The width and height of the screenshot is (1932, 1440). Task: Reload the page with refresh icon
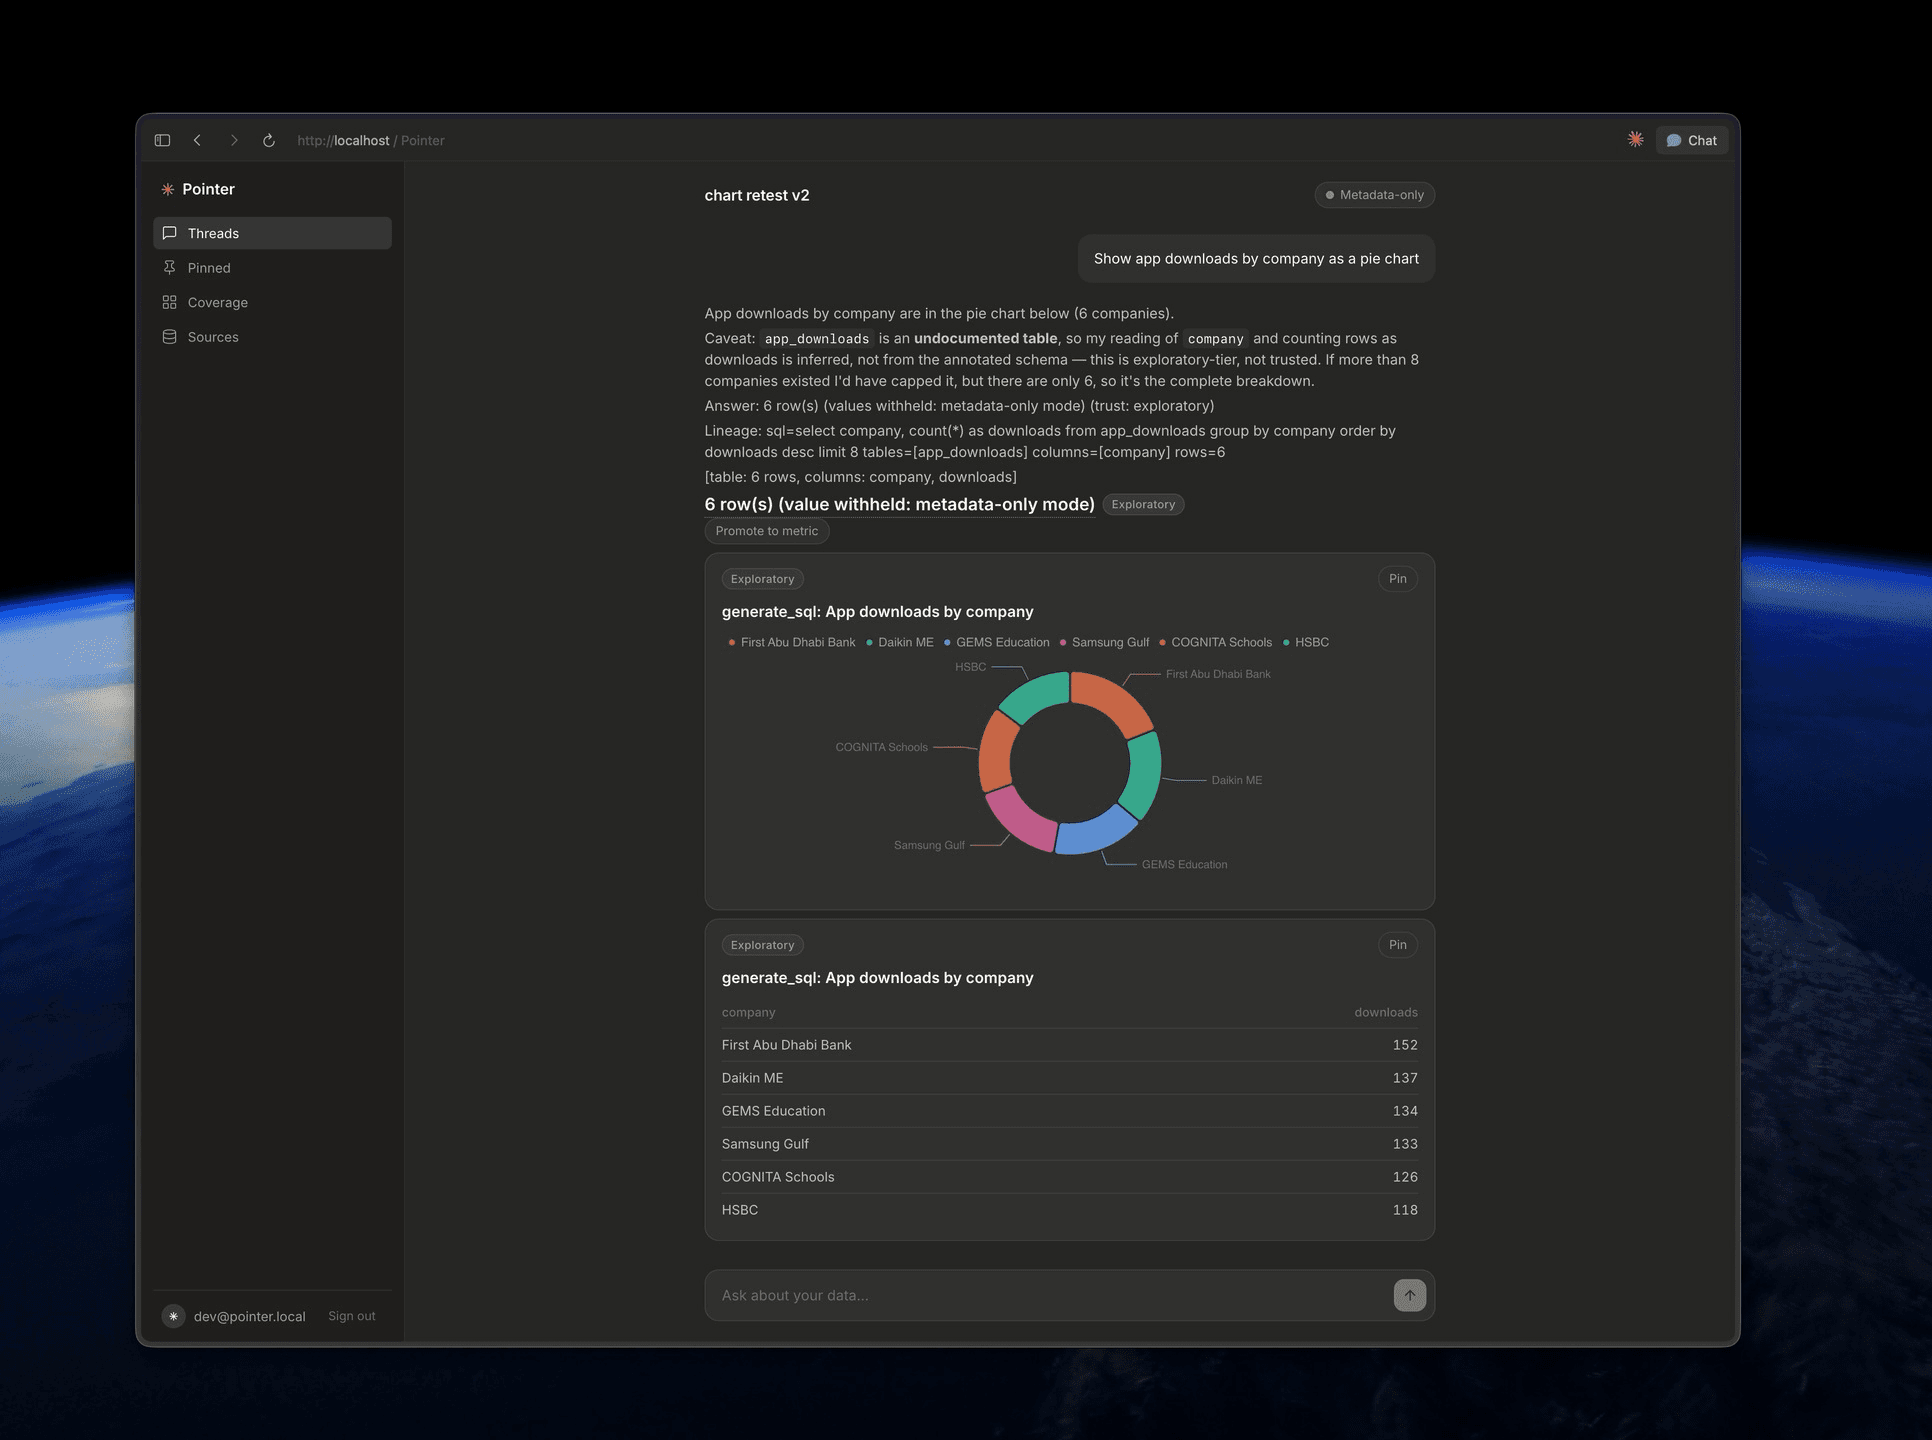[269, 140]
